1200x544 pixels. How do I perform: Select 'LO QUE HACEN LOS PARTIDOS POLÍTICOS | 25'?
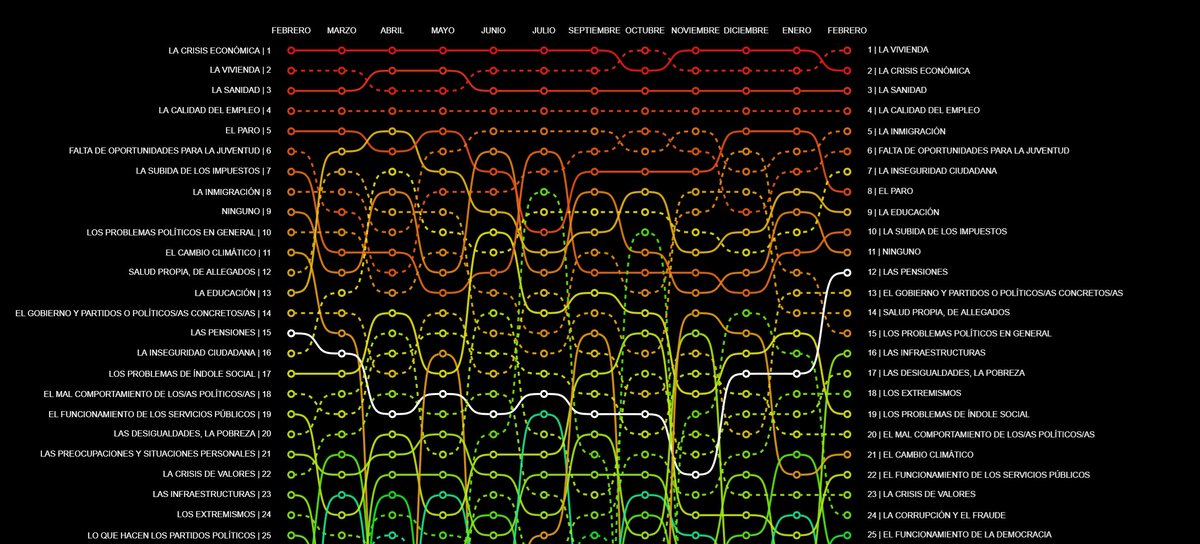point(179,535)
